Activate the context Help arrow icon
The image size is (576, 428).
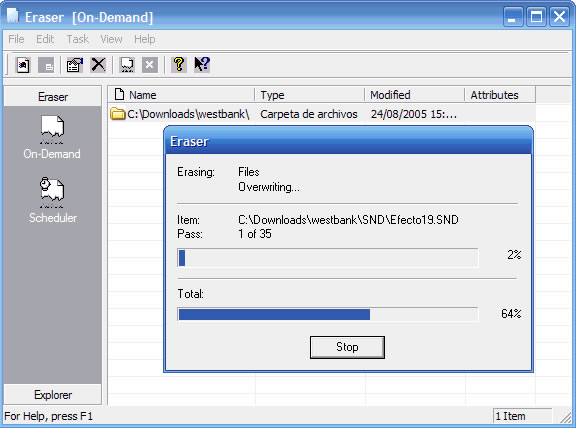point(202,65)
